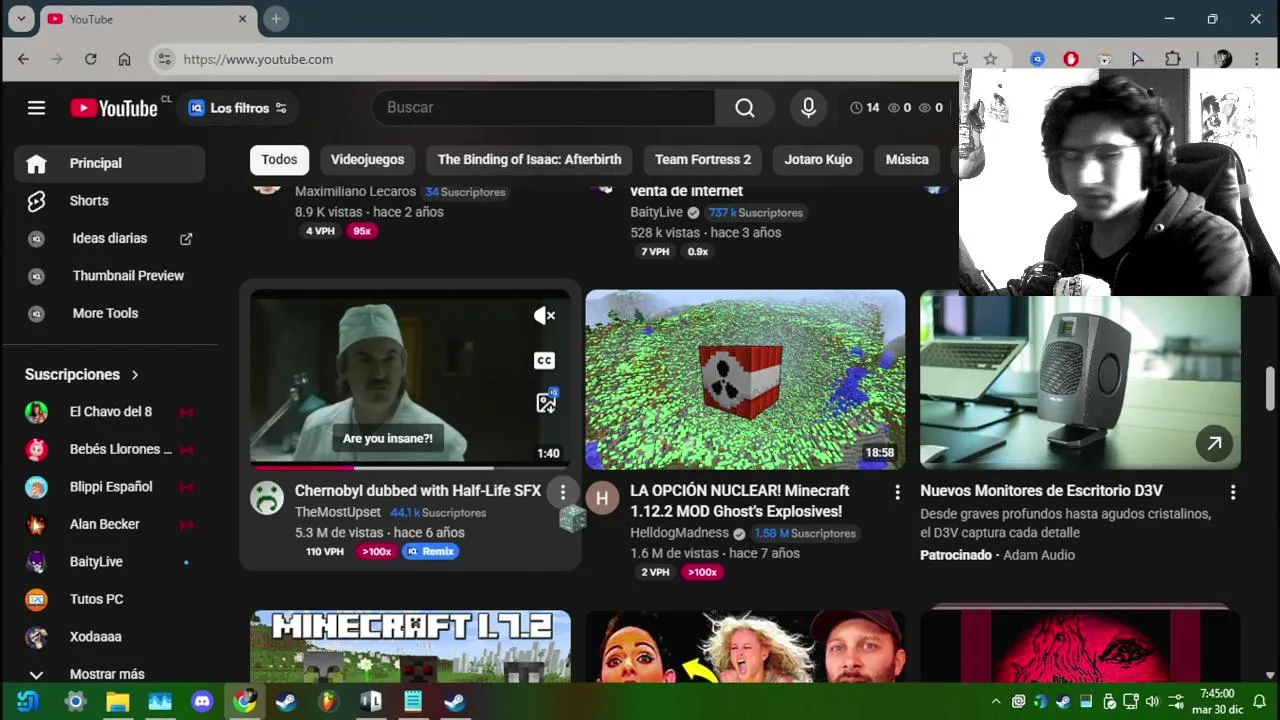Select the Todos category chip
Image resolution: width=1280 pixels, height=720 pixels.
[x=279, y=159]
